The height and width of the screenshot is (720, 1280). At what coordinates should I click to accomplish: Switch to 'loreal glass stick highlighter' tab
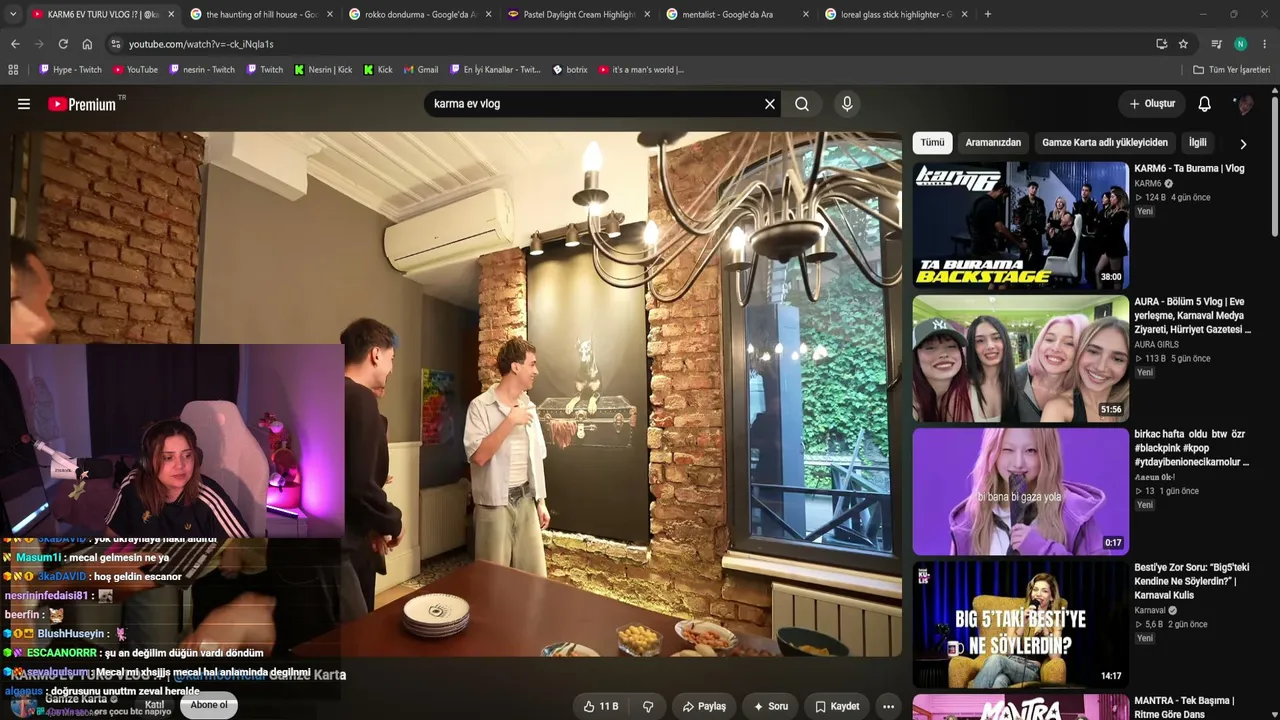tap(896, 14)
